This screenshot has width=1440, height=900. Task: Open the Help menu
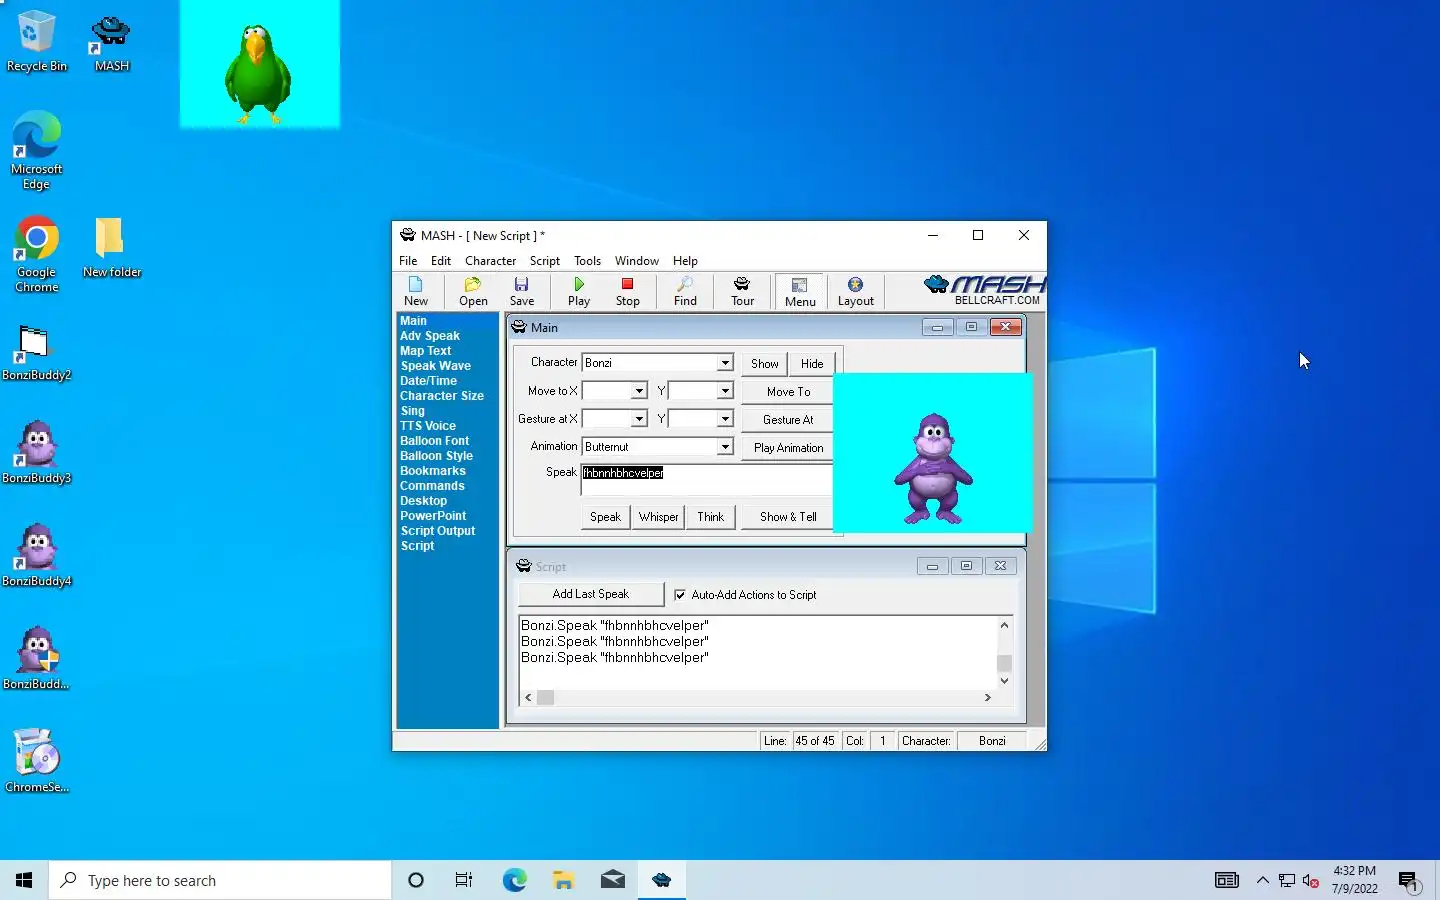pyautogui.click(x=685, y=261)
